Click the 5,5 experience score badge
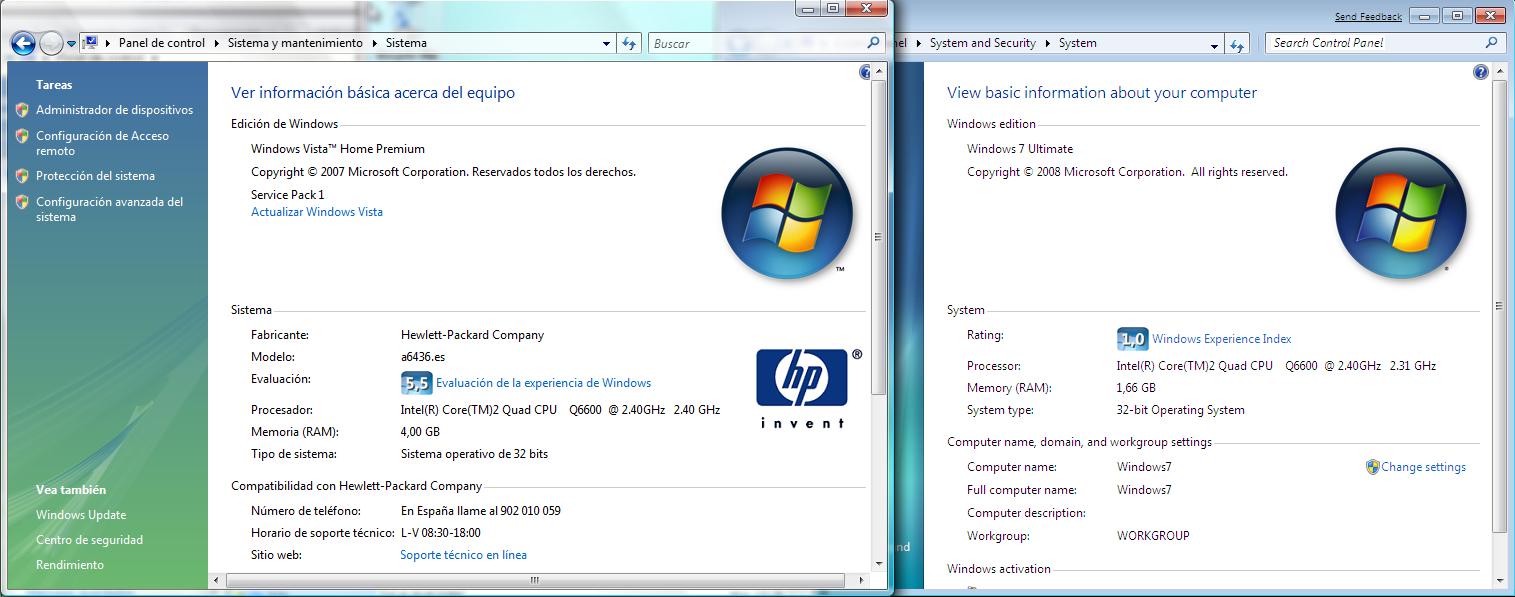 pos(416,383)
